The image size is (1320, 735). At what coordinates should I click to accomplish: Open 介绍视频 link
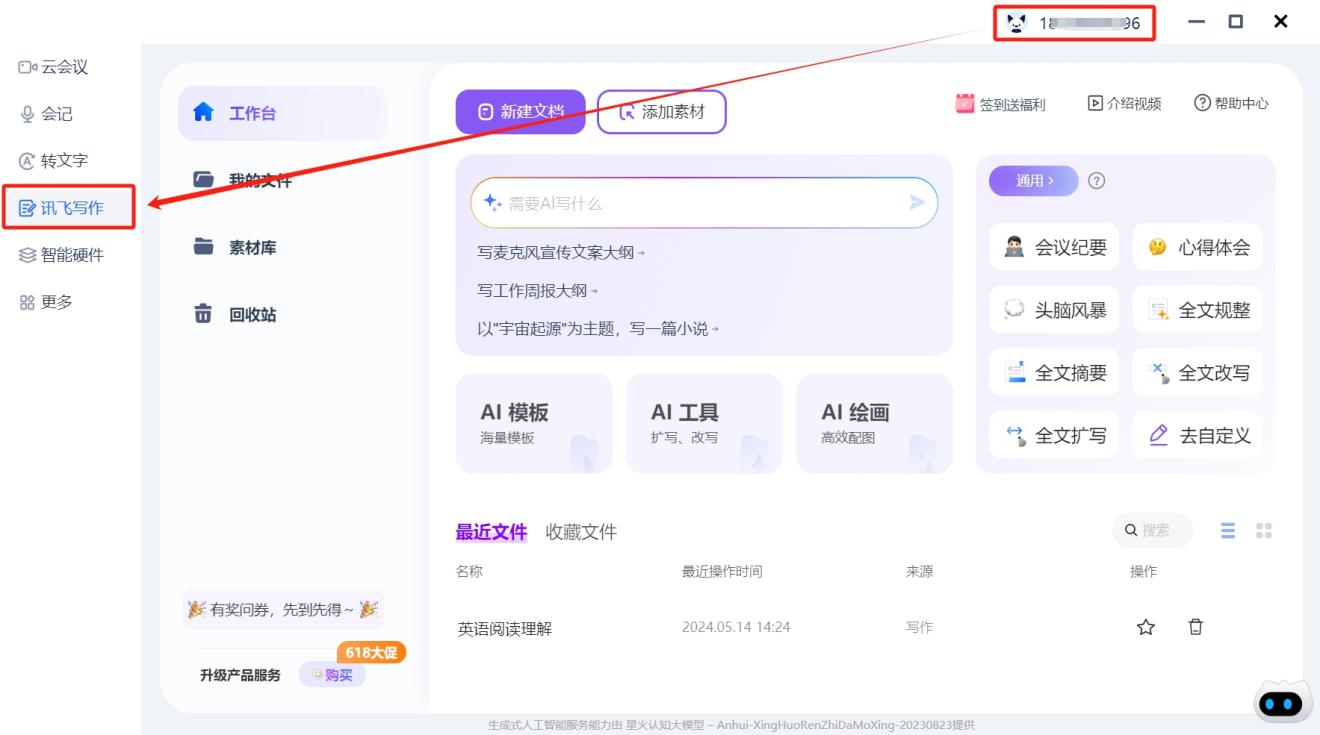(1125, 103)
